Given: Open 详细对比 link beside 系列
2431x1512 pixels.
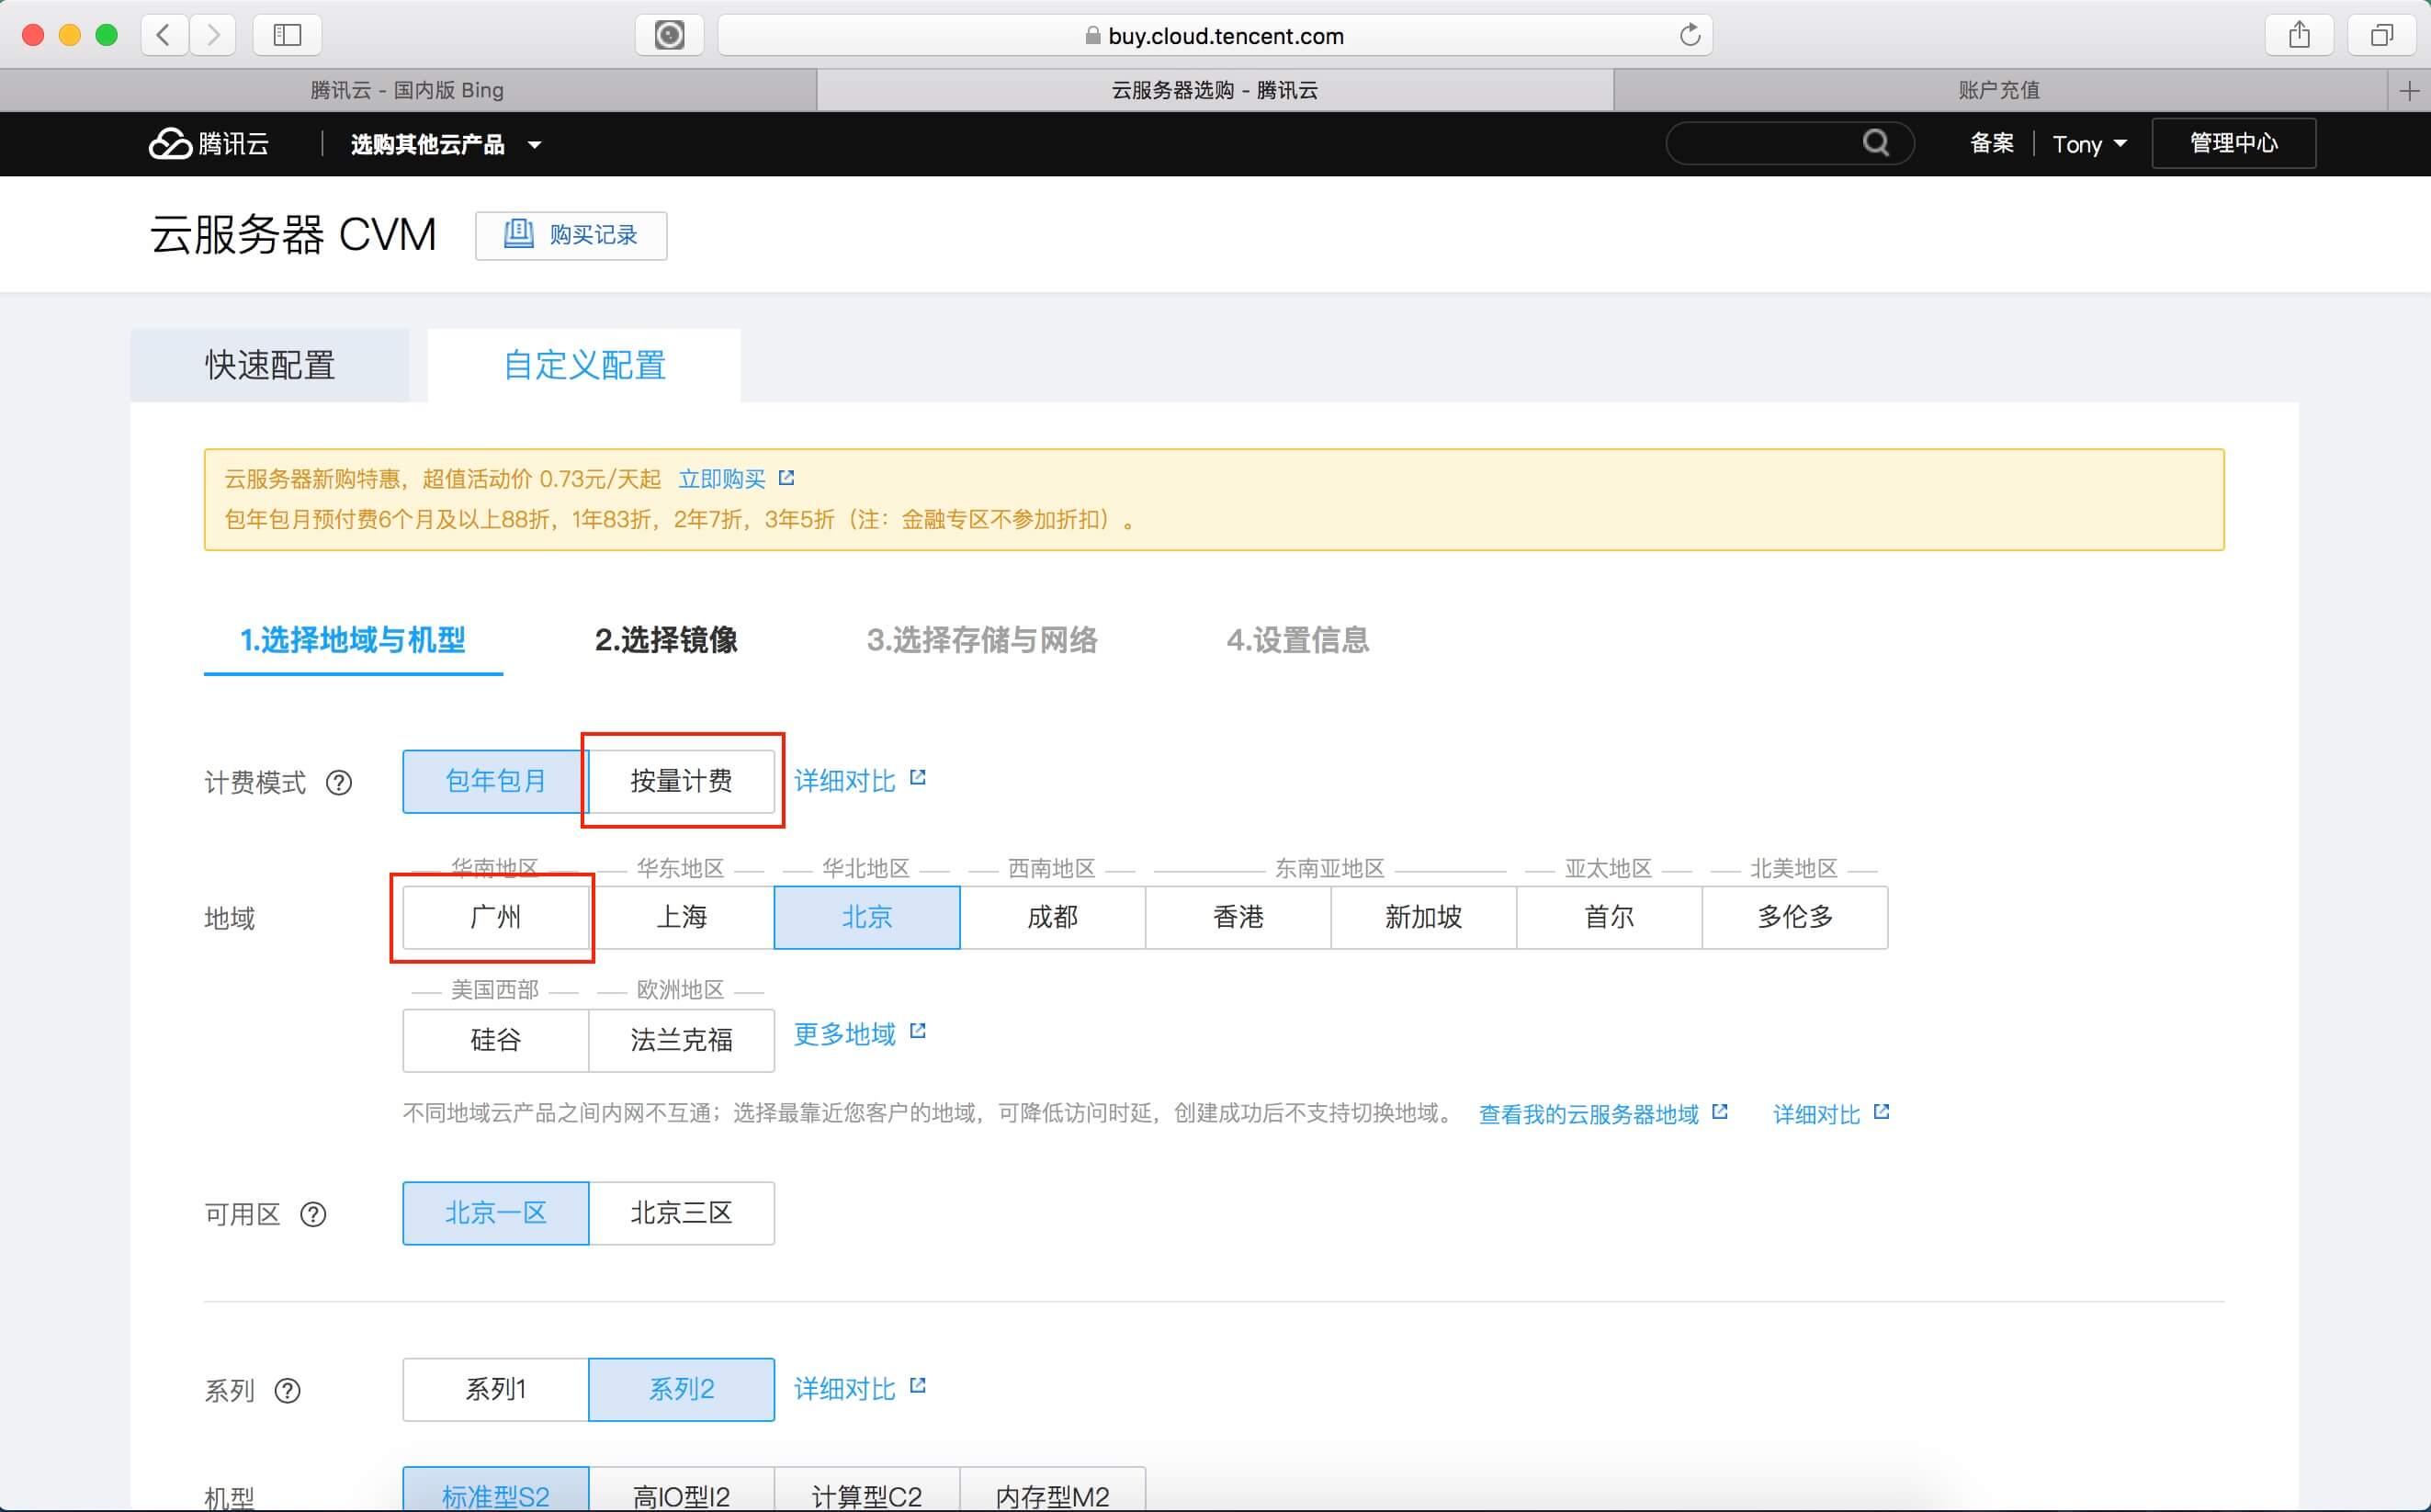Looking at the screenshot, I should 844,1389.
